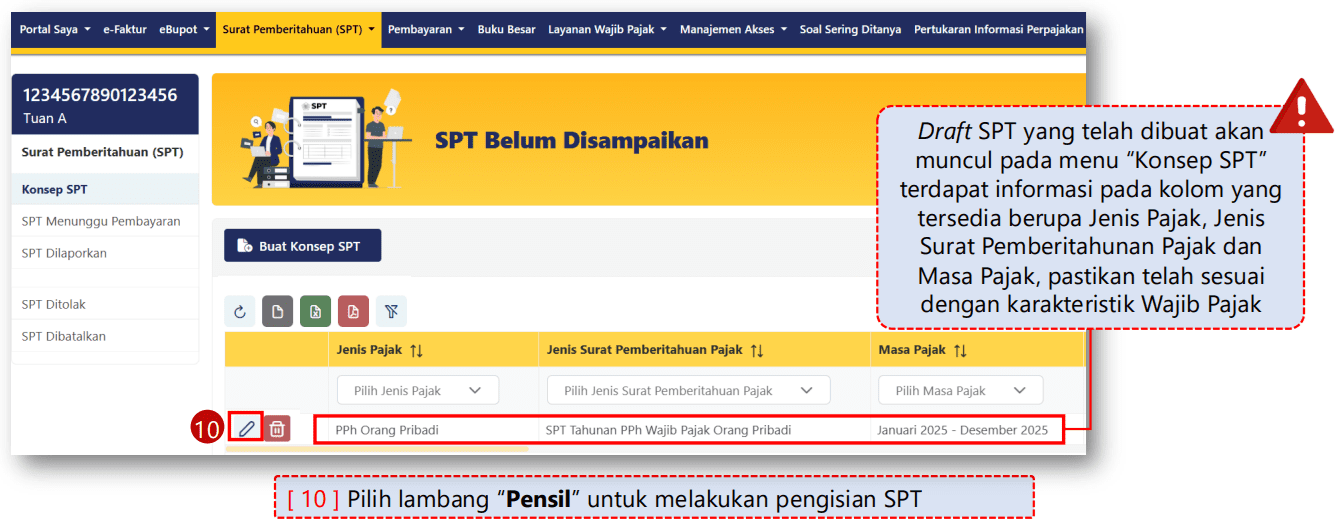Select Konsep SPT in the sidebar

coord(105,189)
